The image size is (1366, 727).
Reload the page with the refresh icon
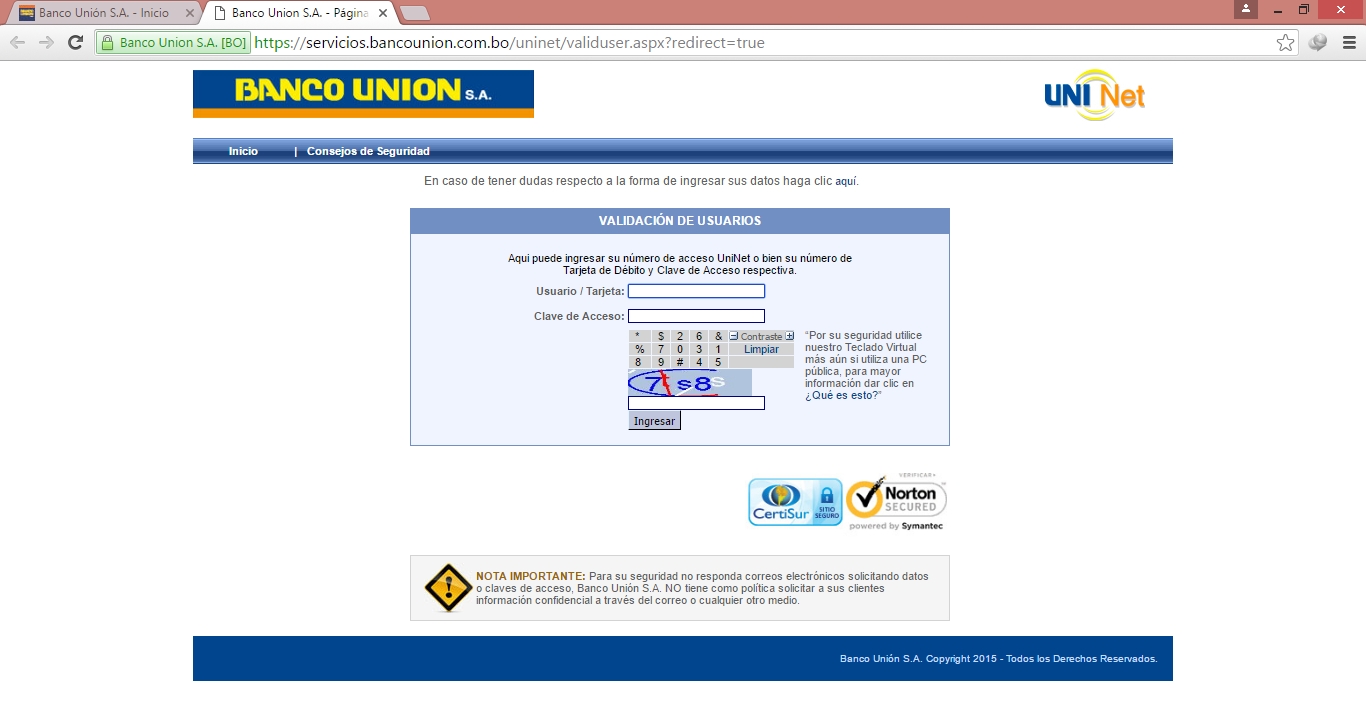[75, 42]
